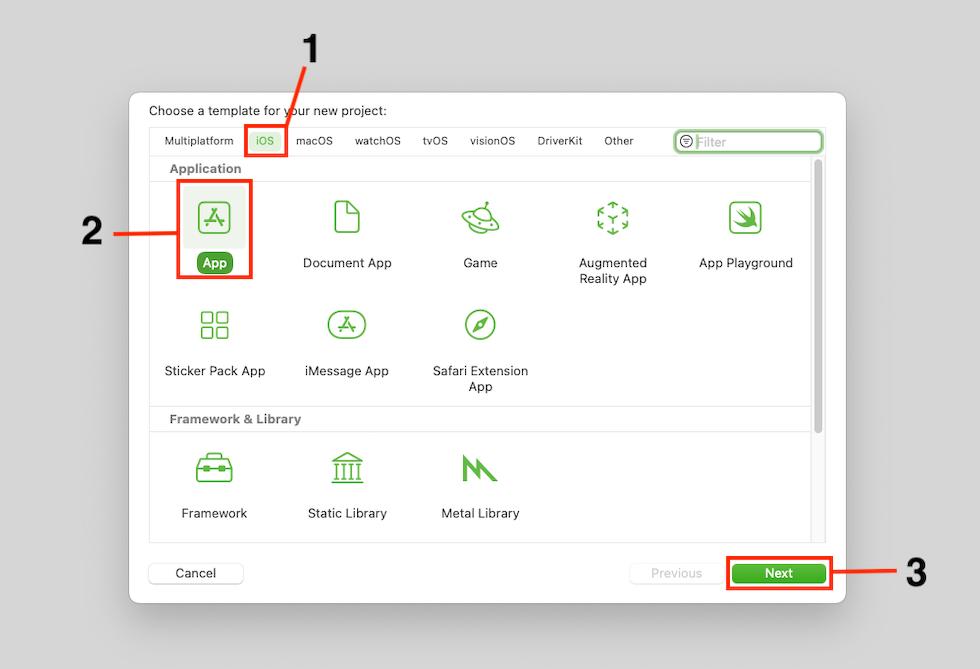Screen dimensions: 980x669
Task: Switch to the iOS tab
Action: pyautogui.click(x=265, y=141)
